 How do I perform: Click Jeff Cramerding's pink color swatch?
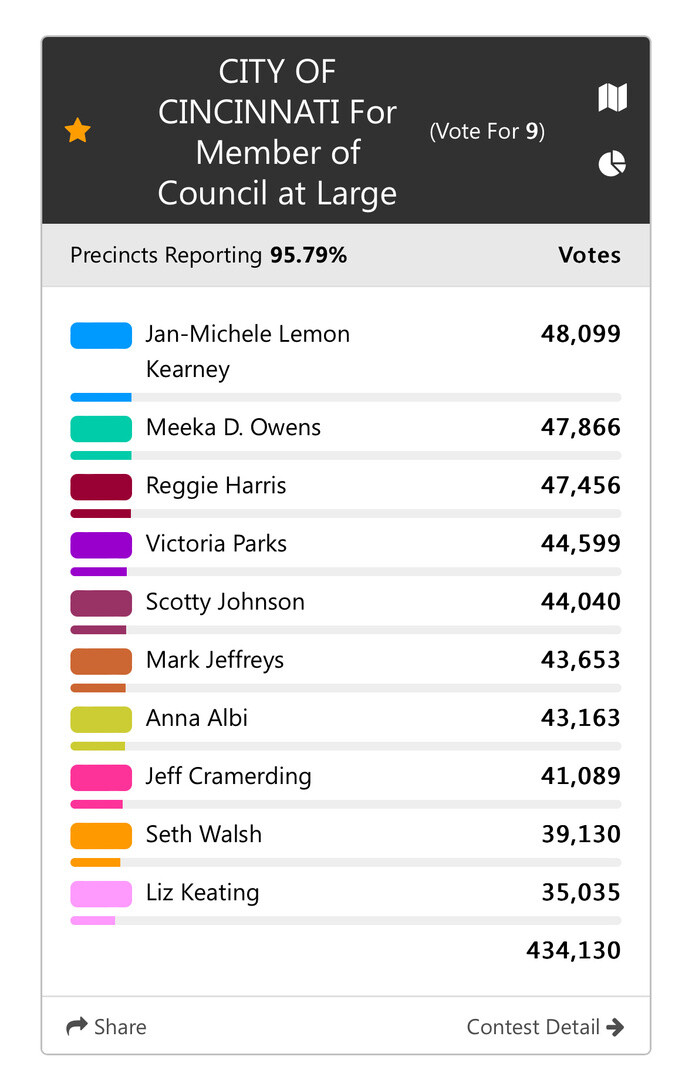click(x=101, y=778)
